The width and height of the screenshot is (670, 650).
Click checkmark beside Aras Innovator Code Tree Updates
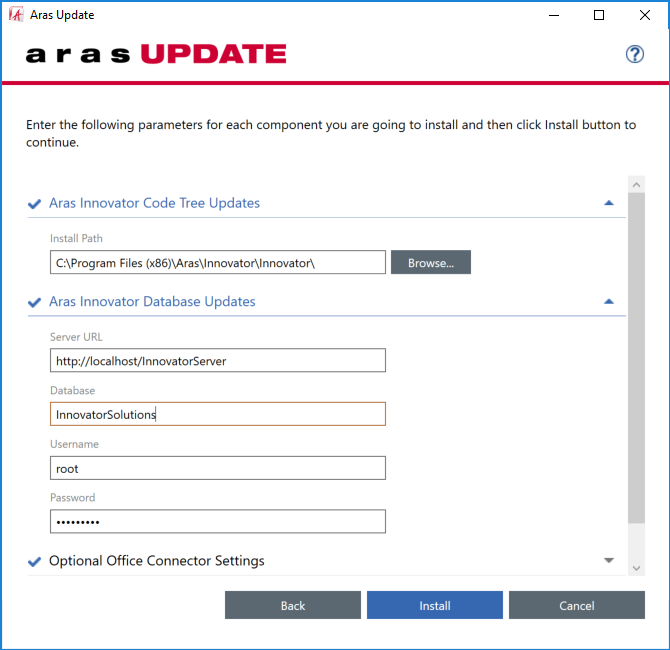36,203
